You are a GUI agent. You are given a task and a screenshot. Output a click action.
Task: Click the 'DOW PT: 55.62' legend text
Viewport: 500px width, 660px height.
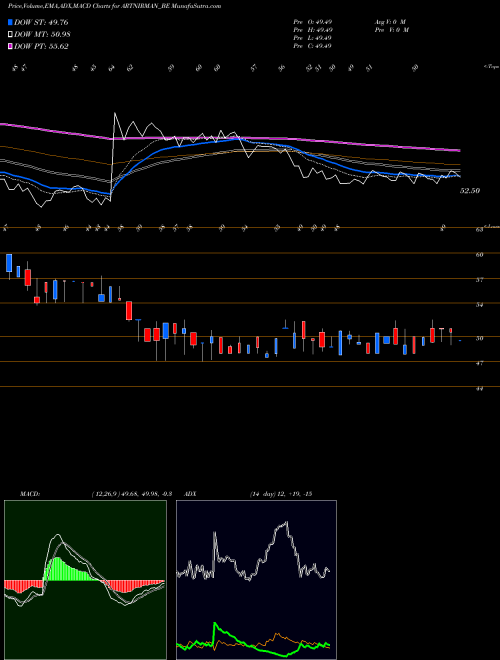point(41,46)
